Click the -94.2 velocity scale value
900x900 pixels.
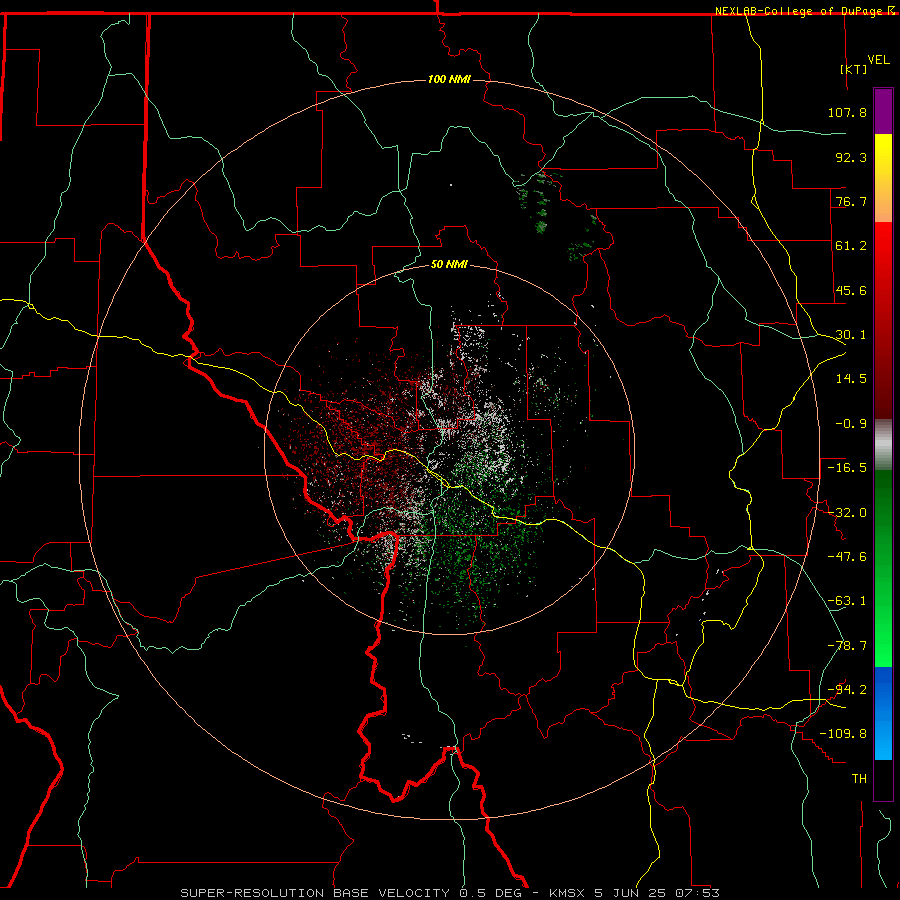click(x=847, y=690)
